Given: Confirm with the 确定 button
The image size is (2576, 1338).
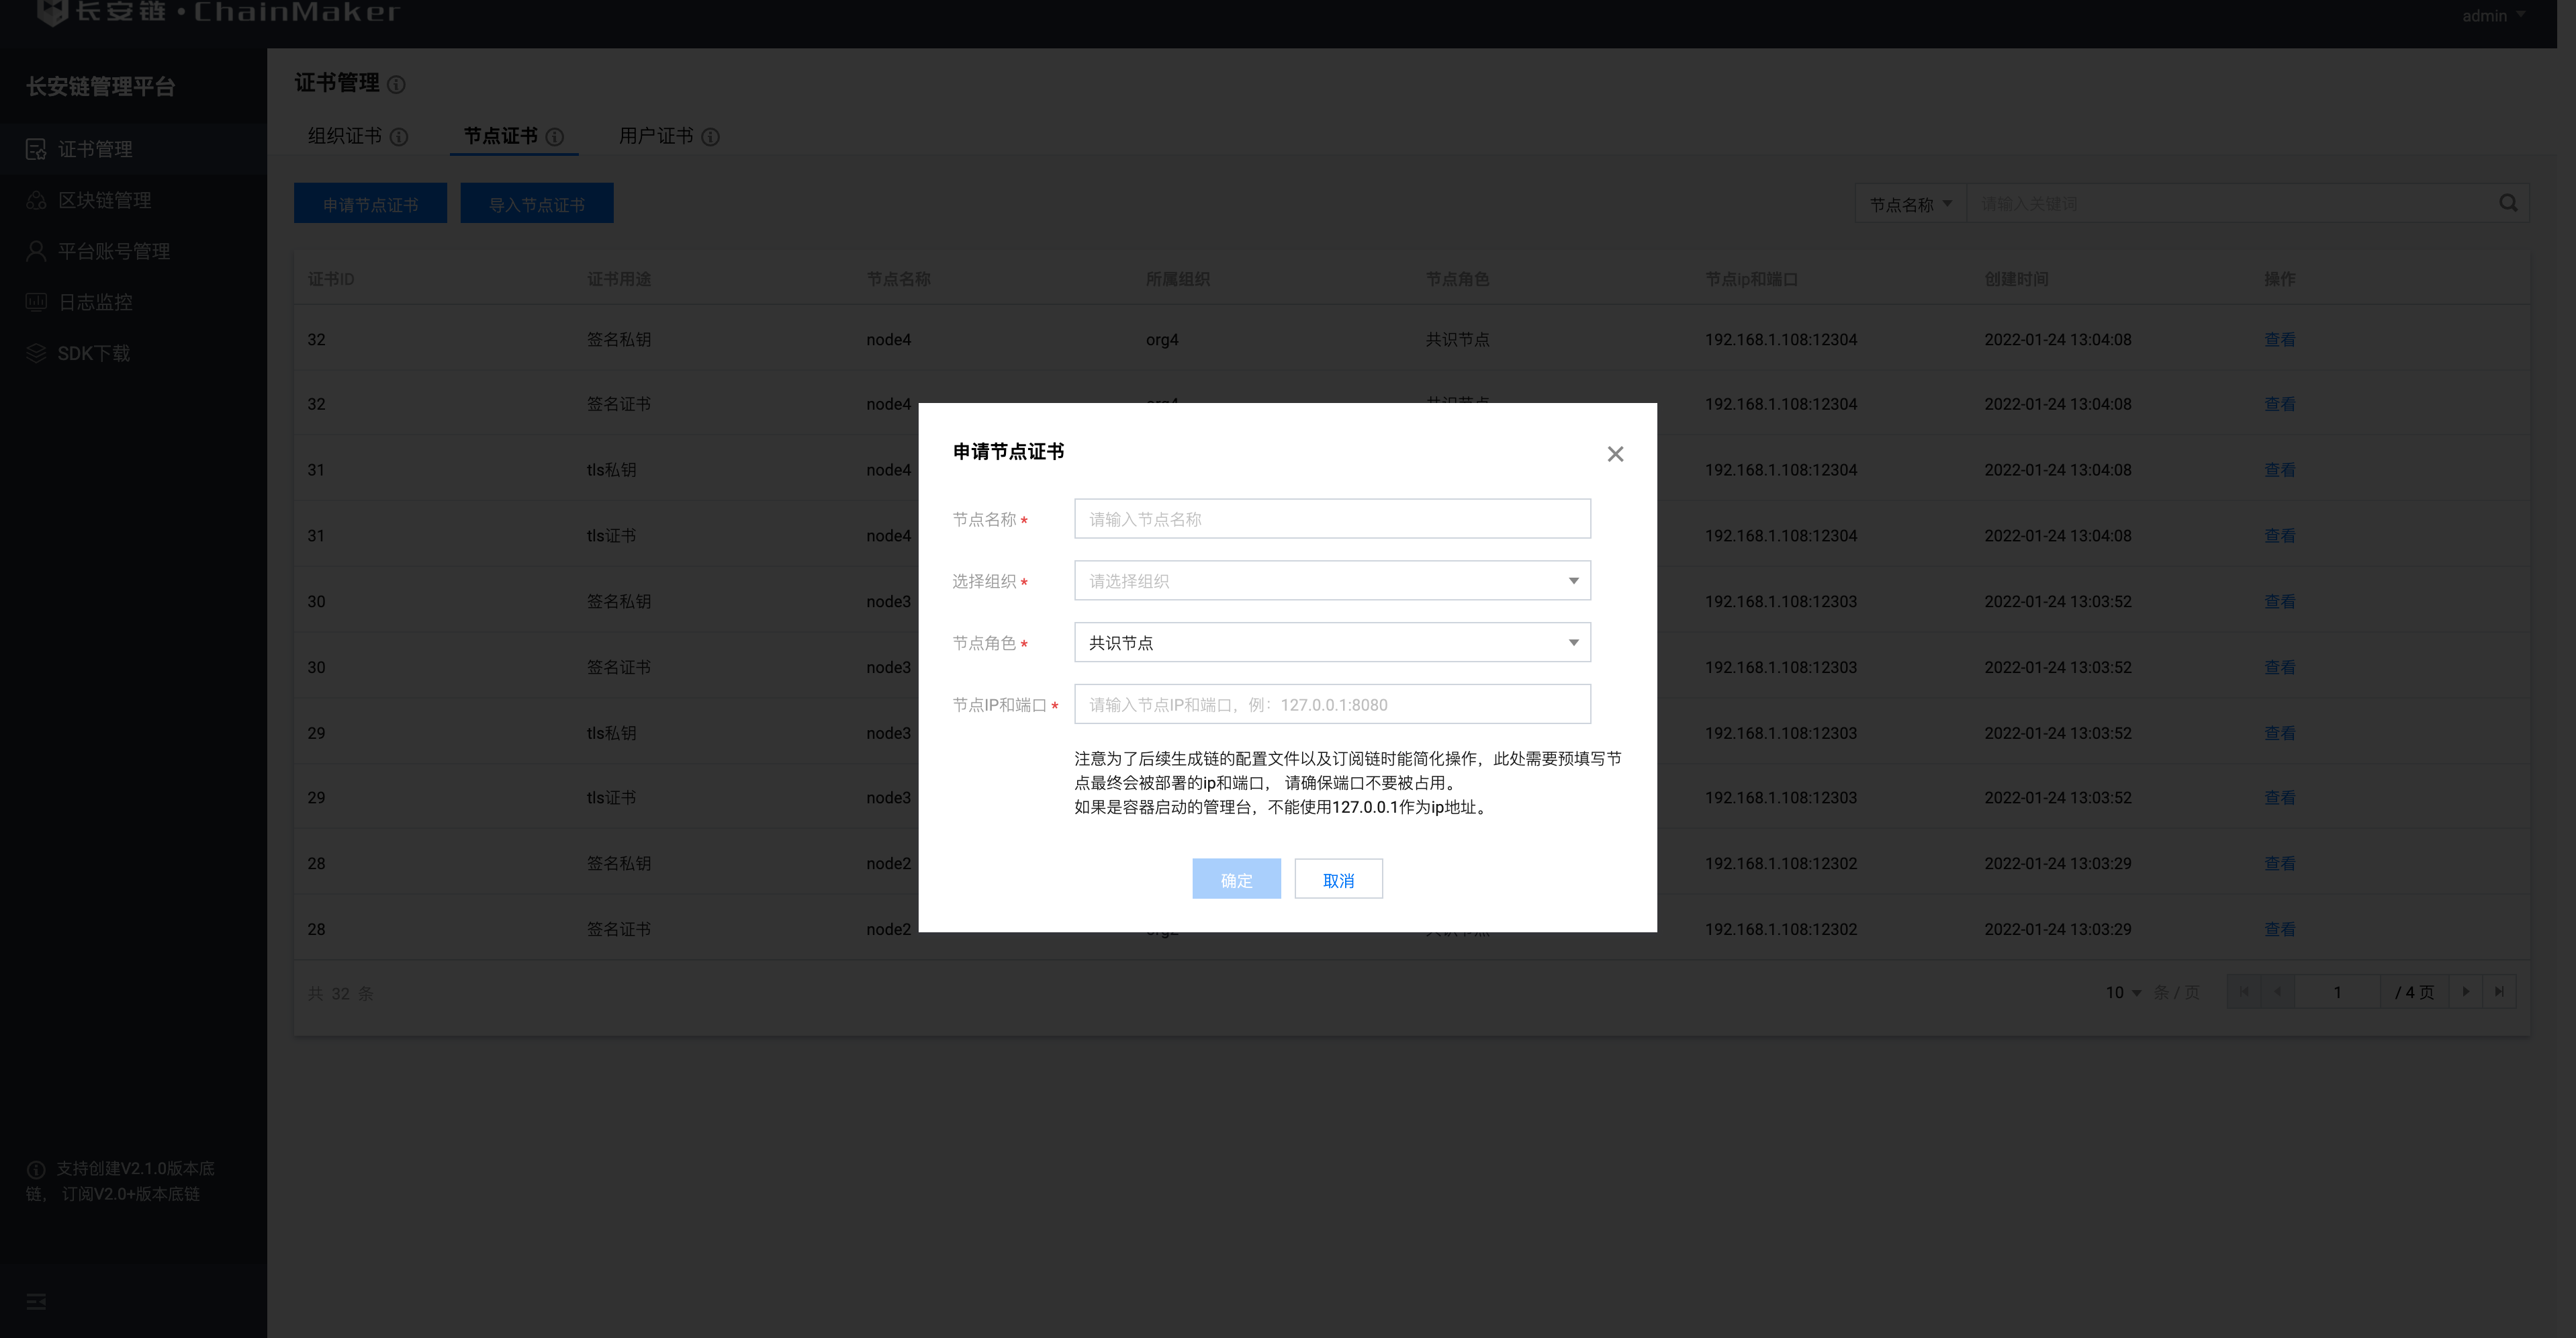Looking at the screenshot, I should 1236,879.
